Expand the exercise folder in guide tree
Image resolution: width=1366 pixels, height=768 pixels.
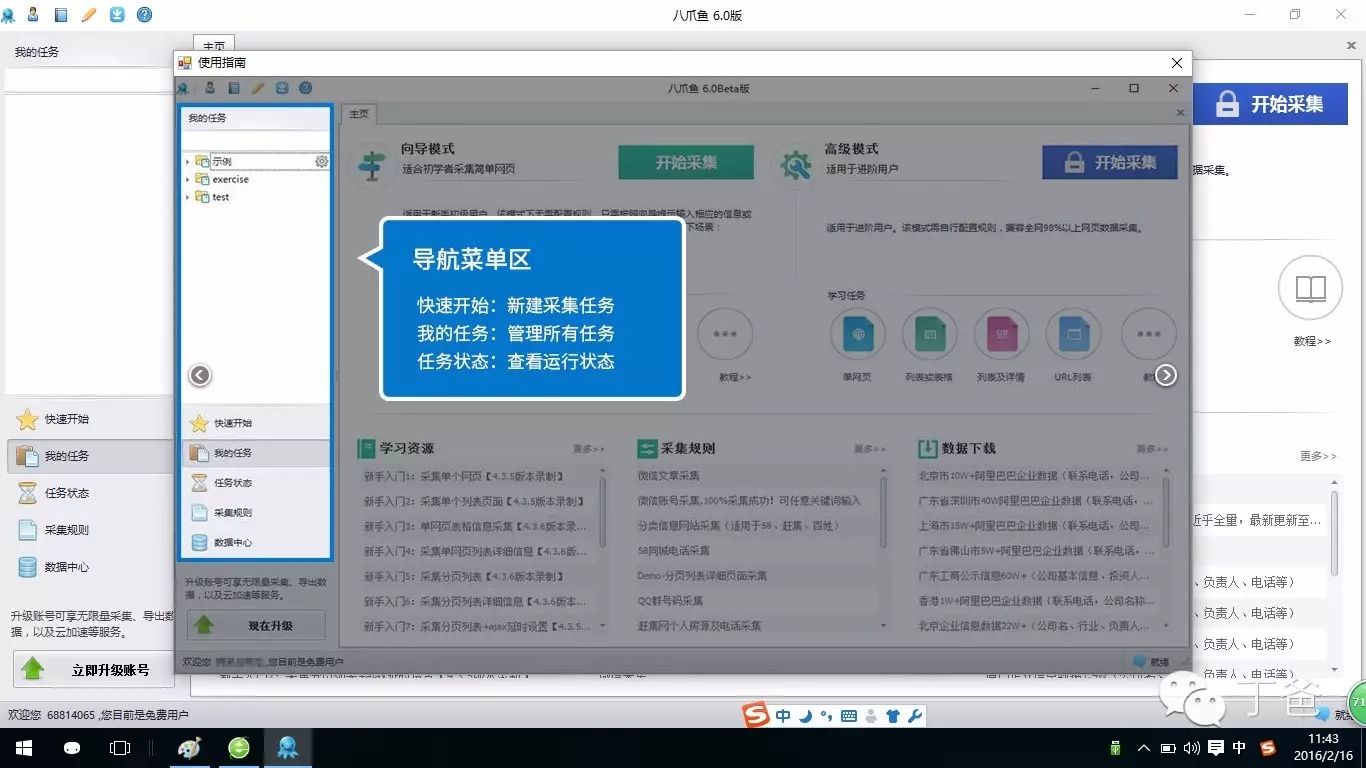[187, 180]
